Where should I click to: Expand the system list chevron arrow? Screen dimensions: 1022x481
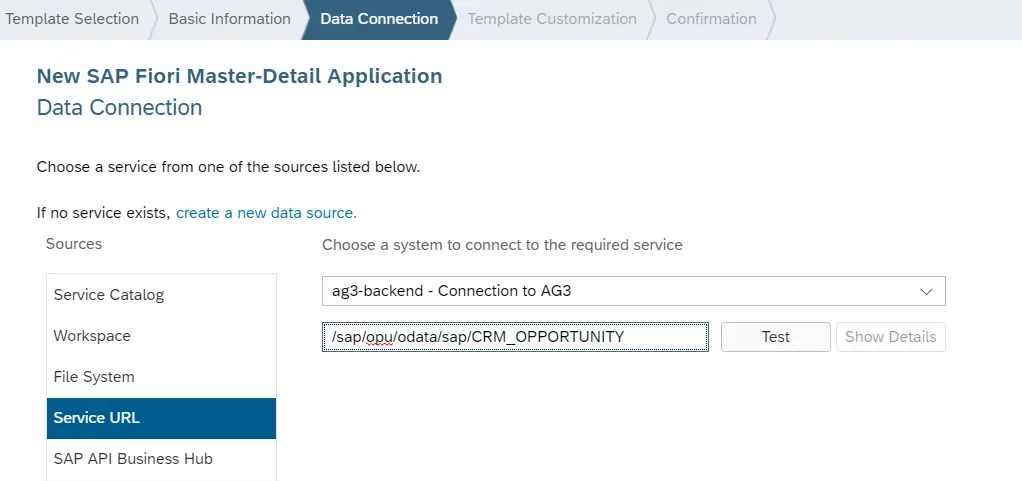(926, 292)
